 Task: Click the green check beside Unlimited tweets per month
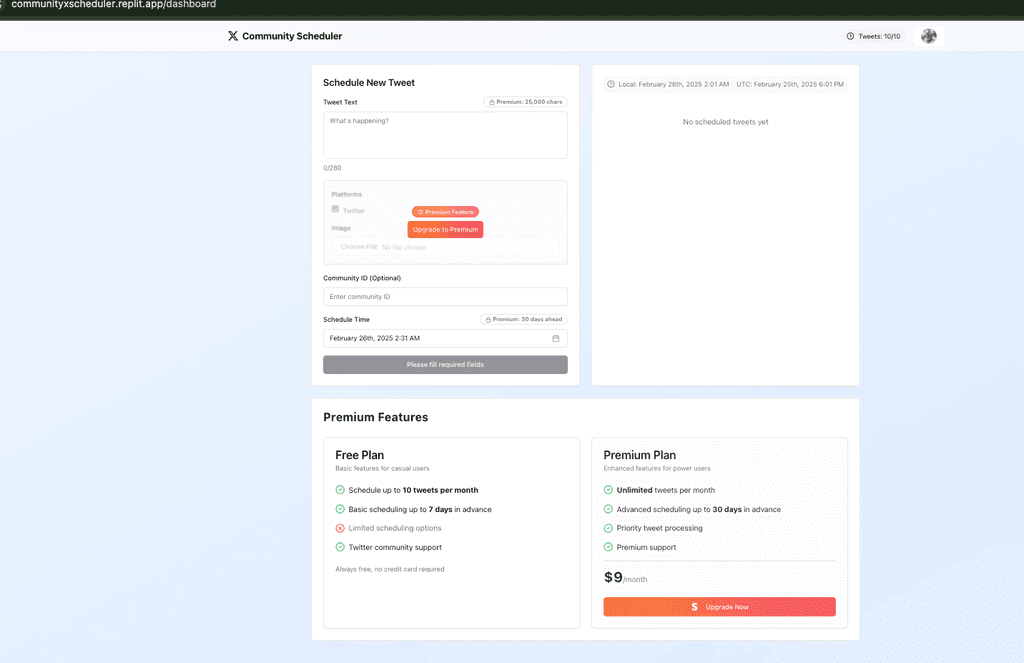point(608,489)
